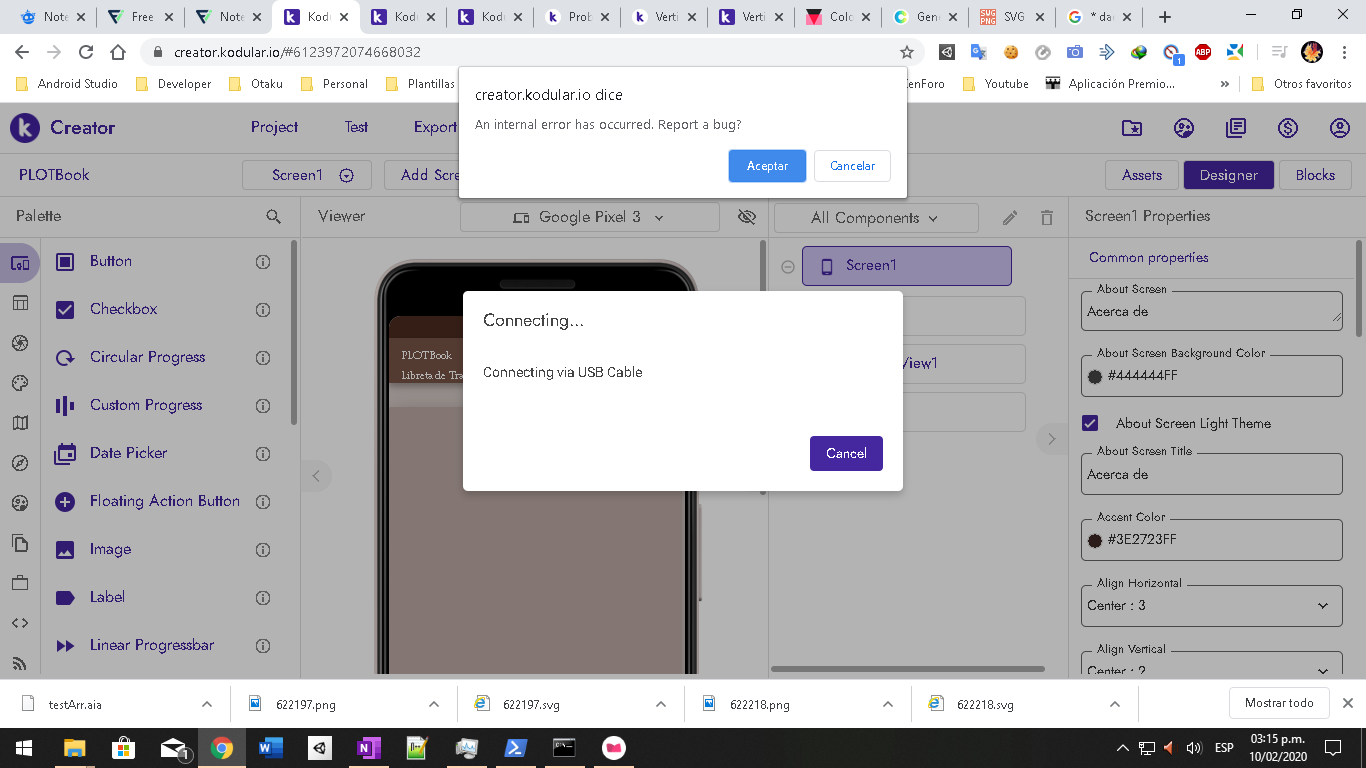
Task: Open the All Components dropdown
Action: (x=876, y=218)
